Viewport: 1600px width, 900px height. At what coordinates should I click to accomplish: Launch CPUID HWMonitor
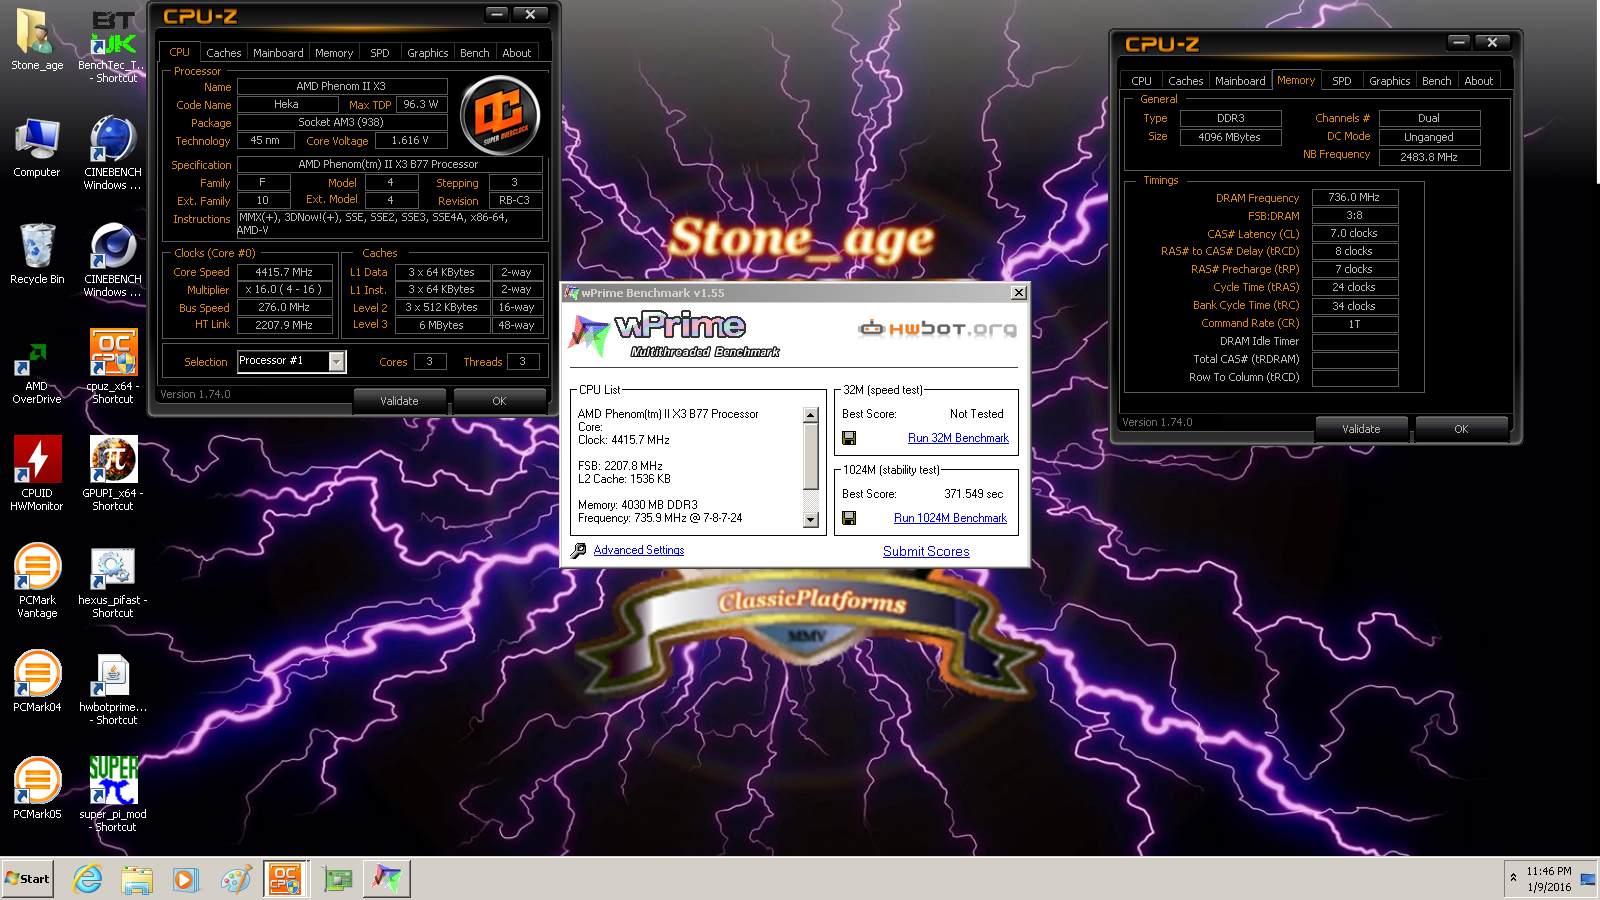click(x=37, y=474)
